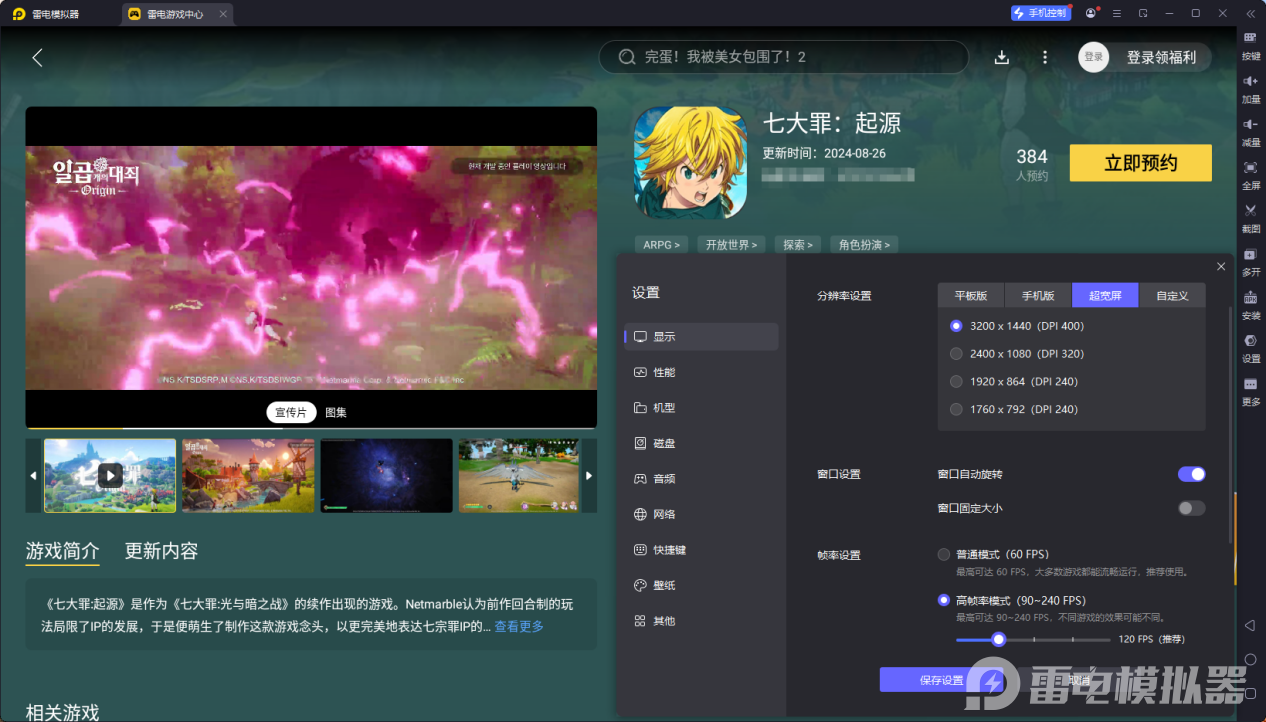
Task: Open the download manager icon
Action: [1002, 57]
